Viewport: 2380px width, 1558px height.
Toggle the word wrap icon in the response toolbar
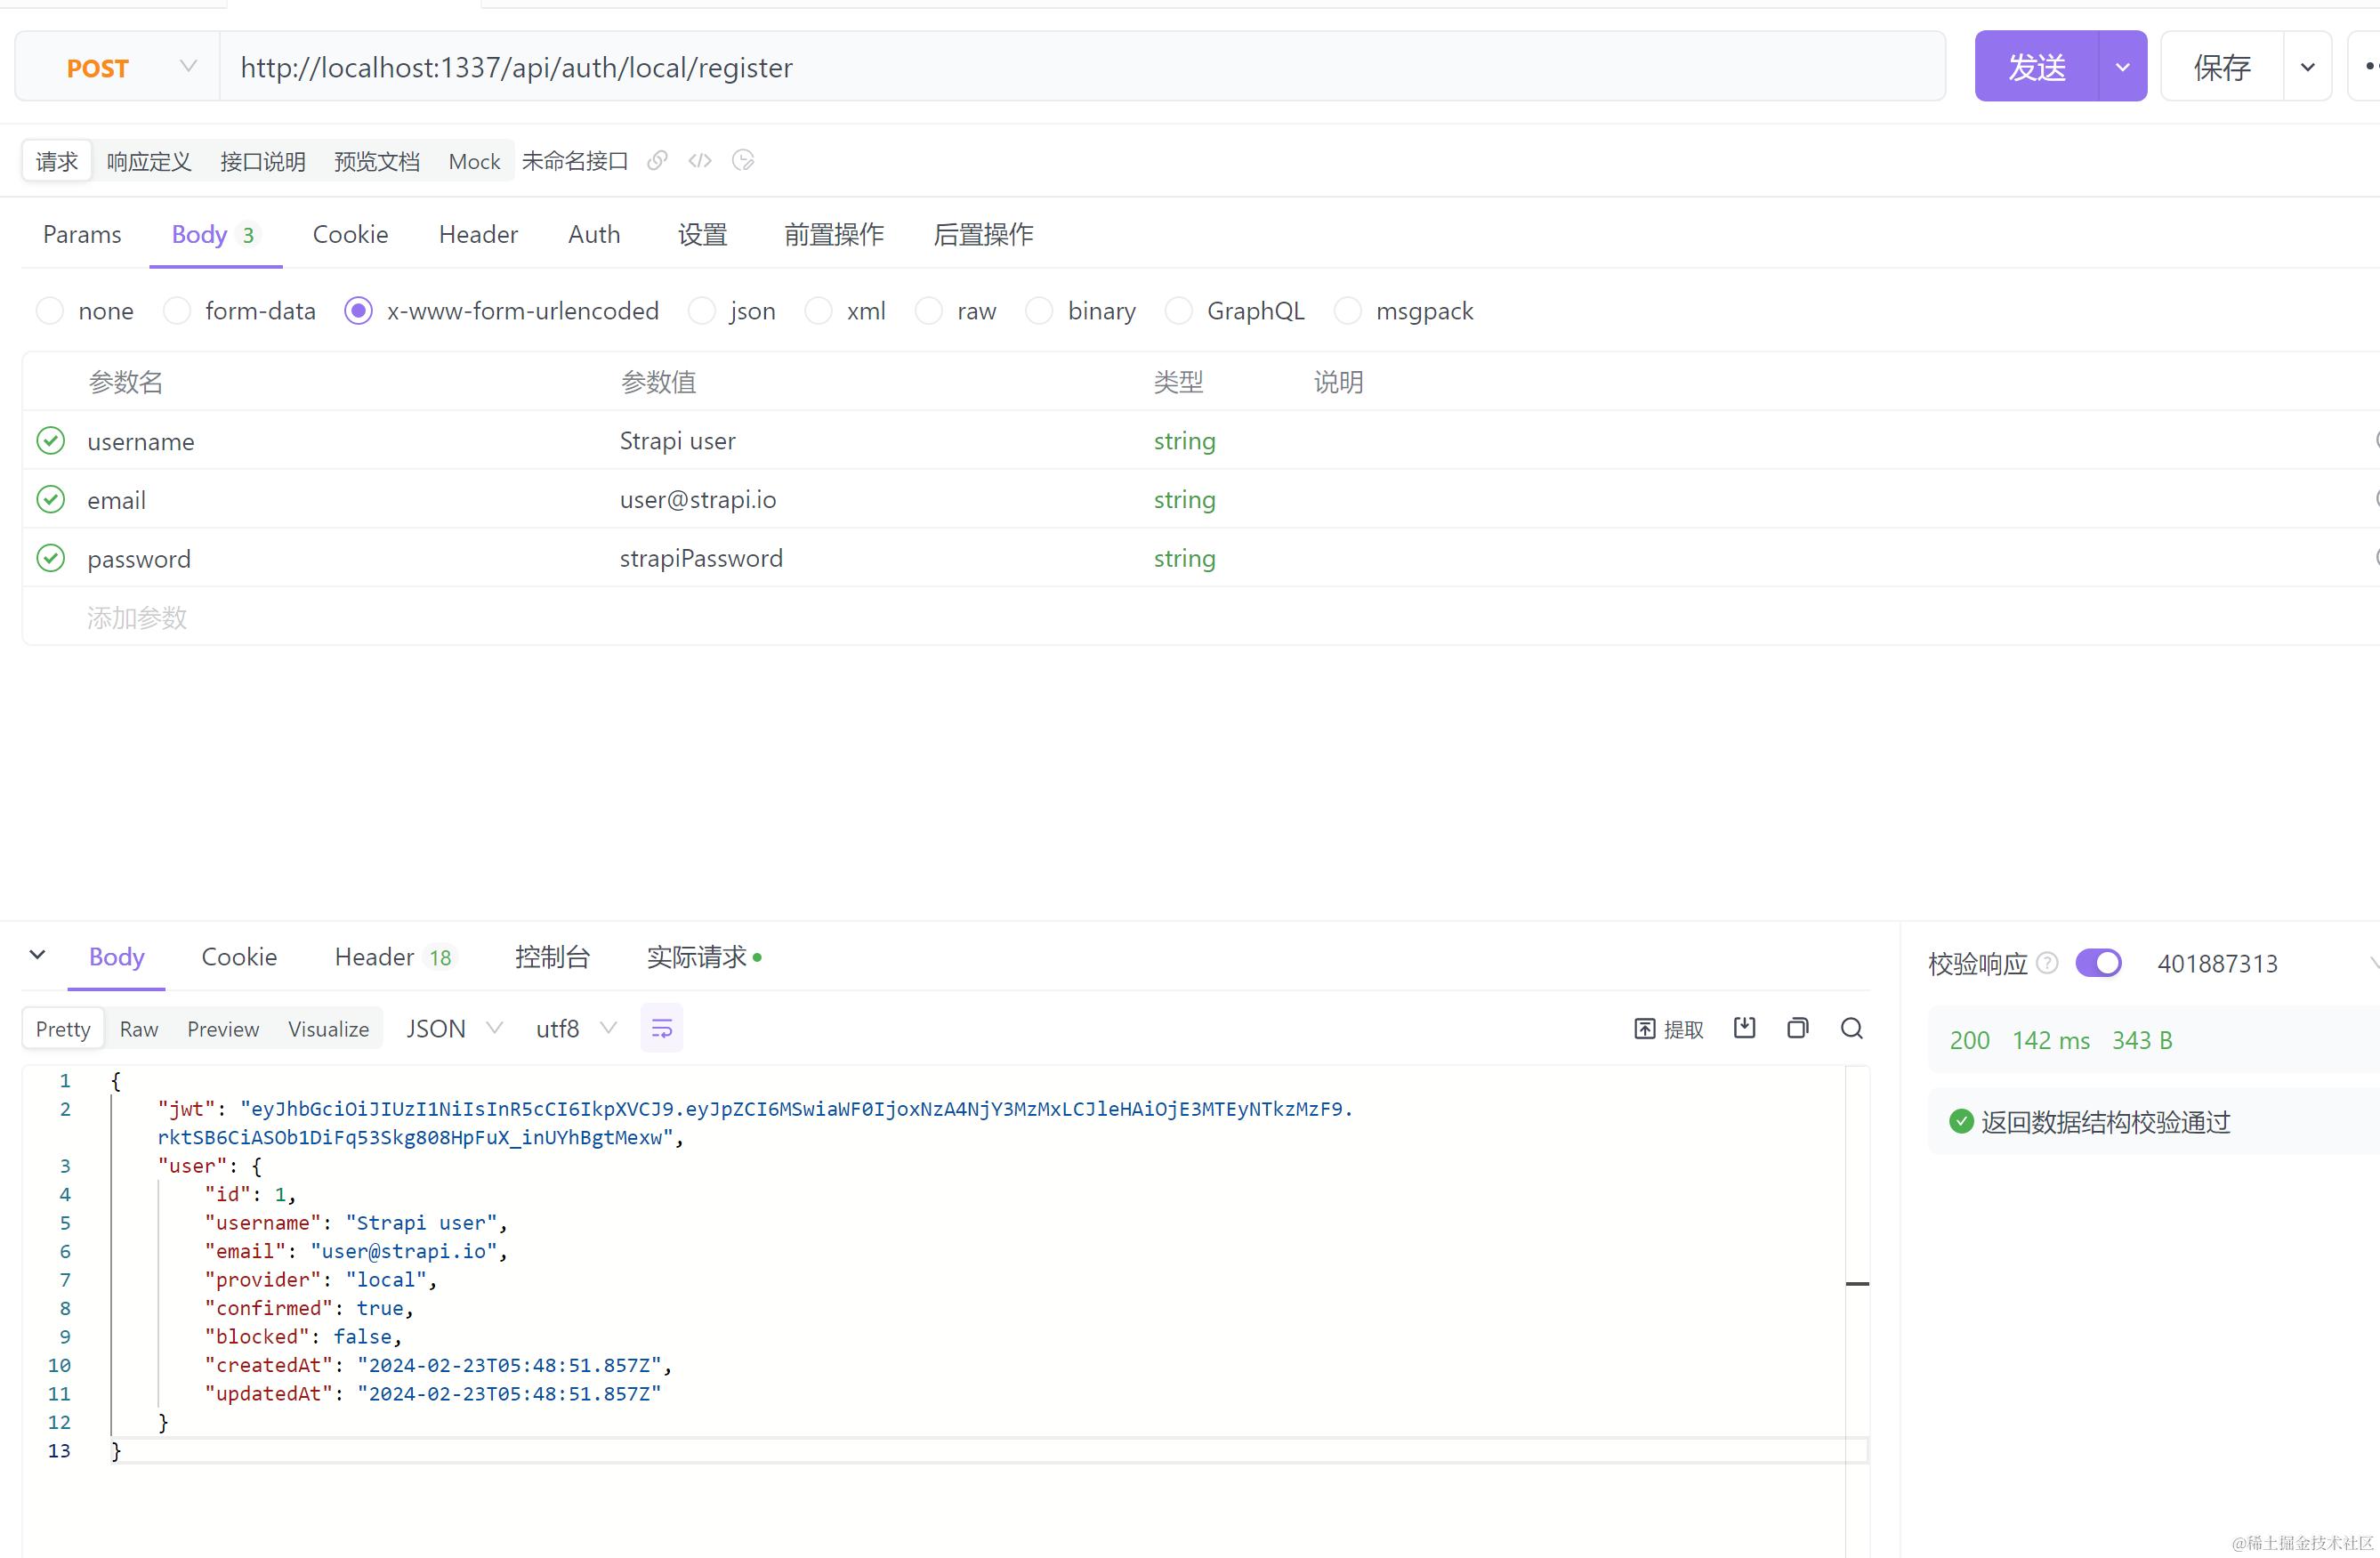661,1028
